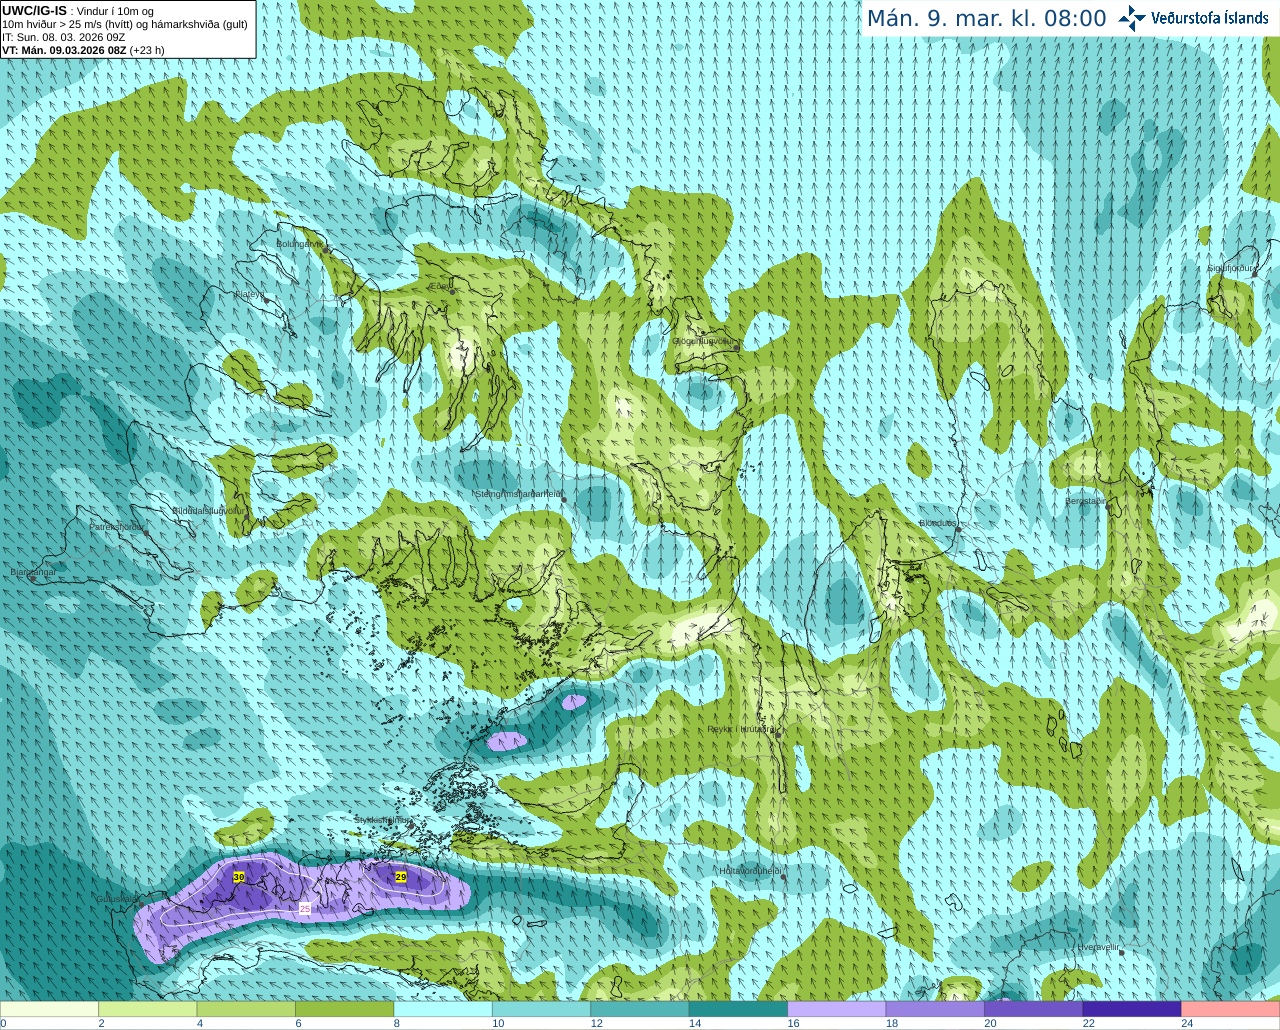Select the Steingrímsfjarðarheiði station label

[518, 494]
